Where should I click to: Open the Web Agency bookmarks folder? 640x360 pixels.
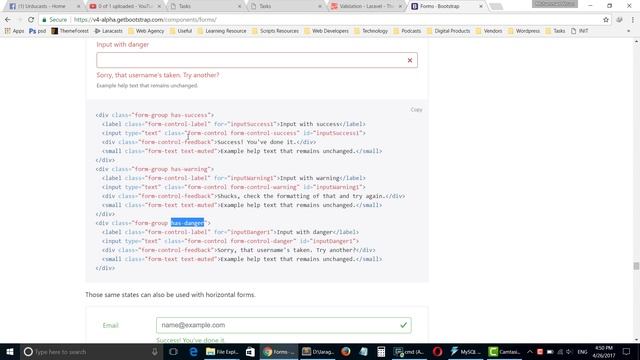tap(146, 31)
